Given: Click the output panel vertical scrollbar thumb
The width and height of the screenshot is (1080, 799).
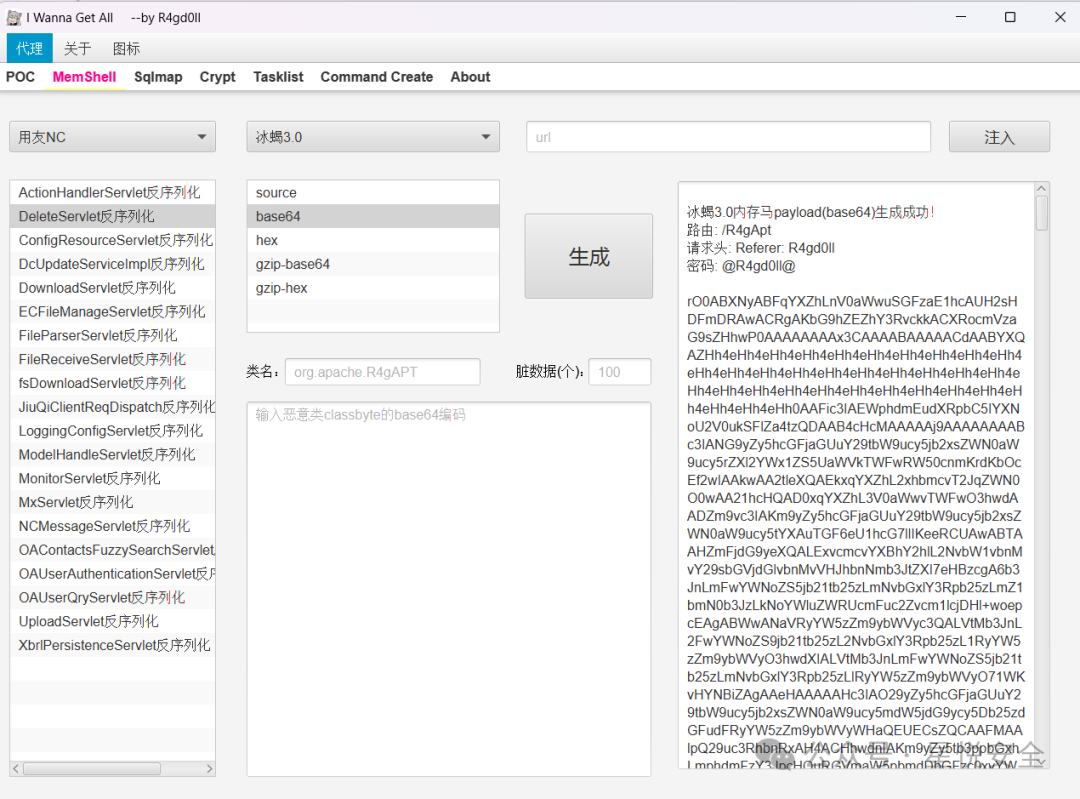Looking at the screenshot, I should pos(1041,213).
